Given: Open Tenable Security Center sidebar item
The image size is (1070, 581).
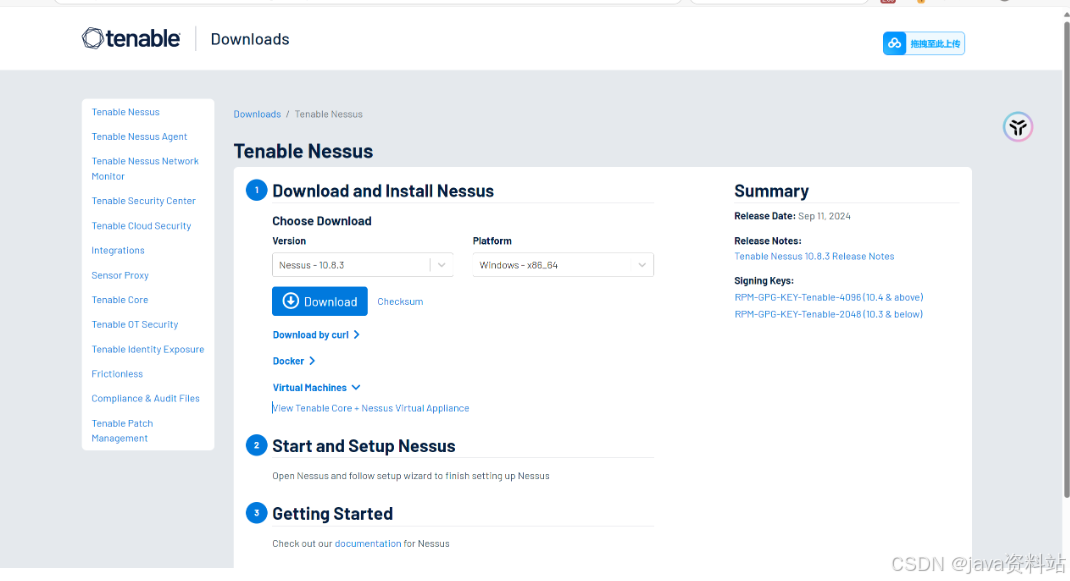Looking at the screenshot, I should 143,201.
